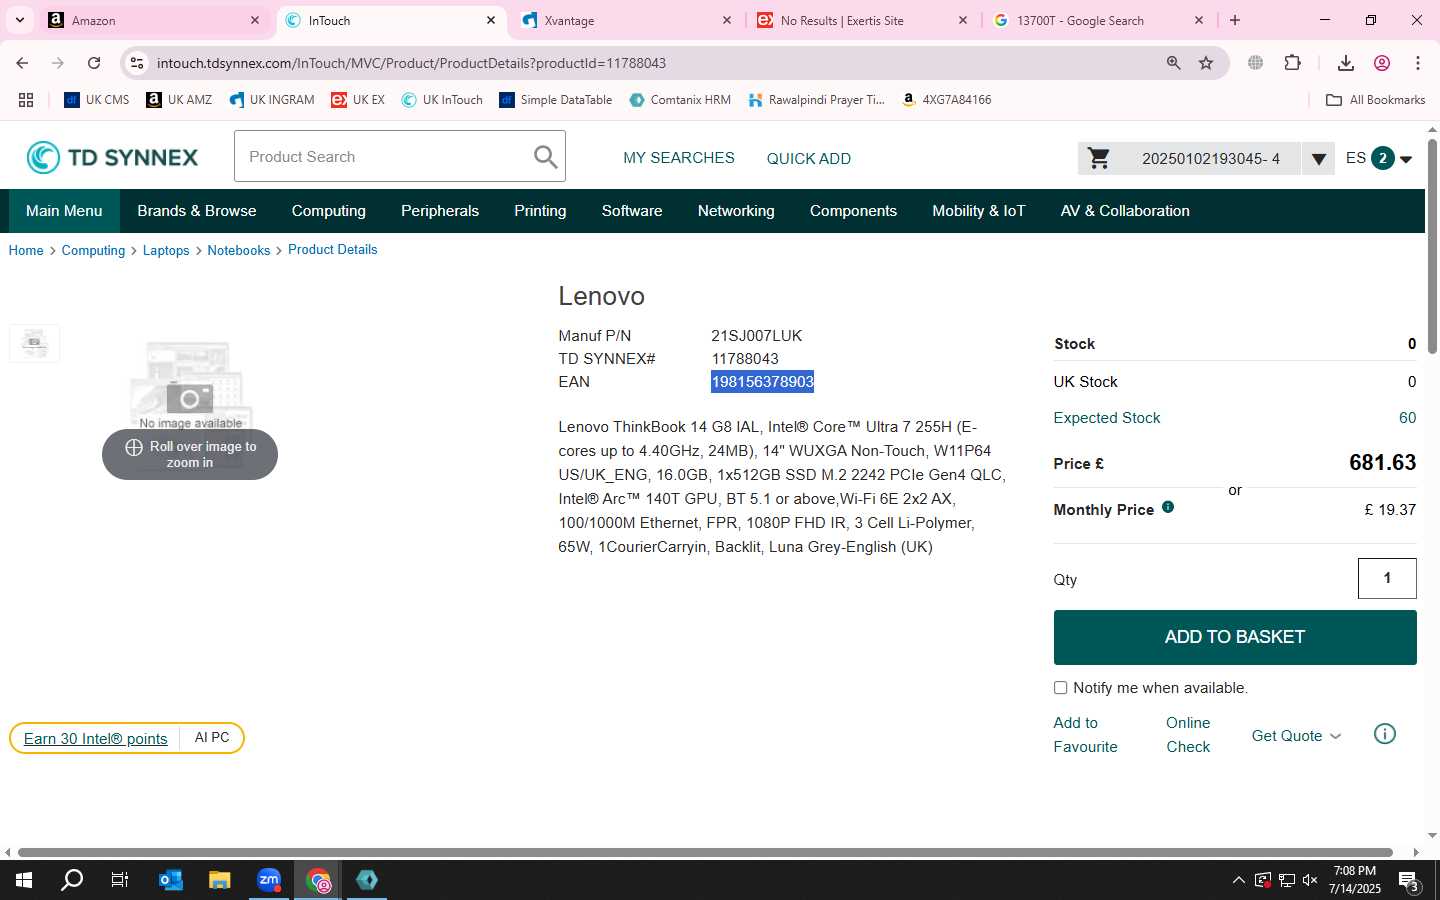Viewport: 1440px width, 900px height.
Task: Click the small product thumbnail image
Action: [x=34, y=343]
